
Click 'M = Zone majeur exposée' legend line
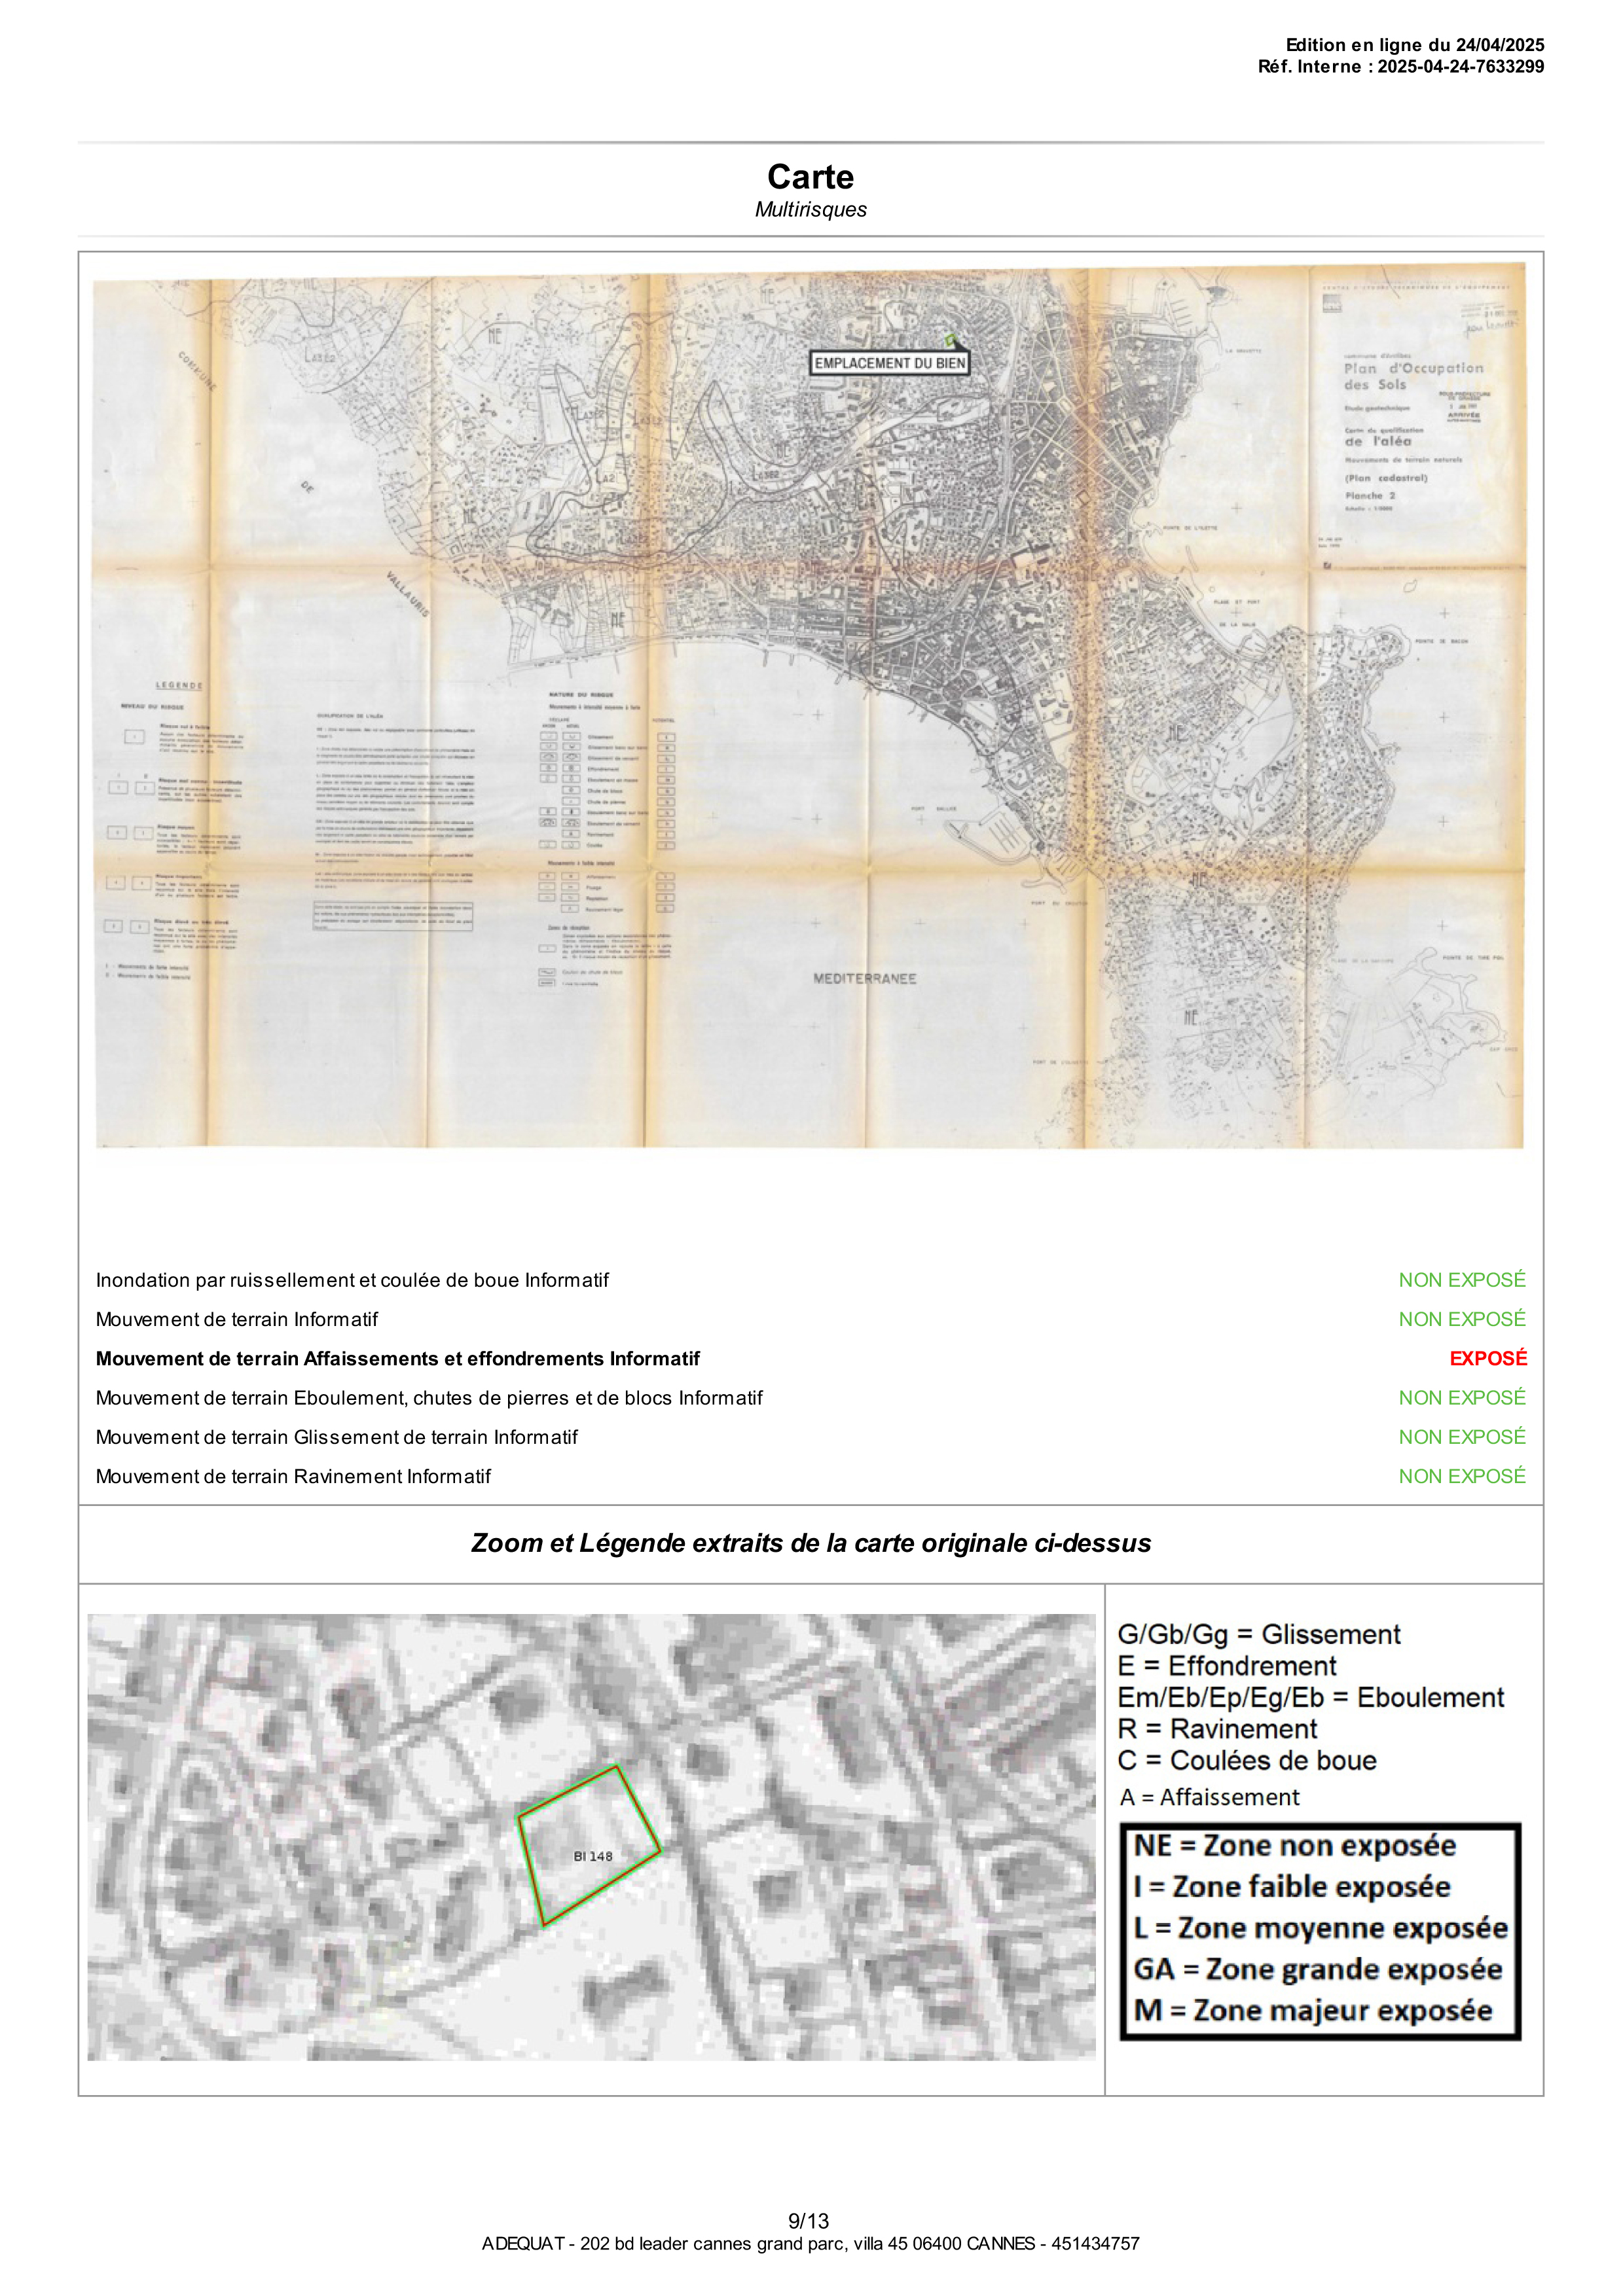click(1312, 2010)
